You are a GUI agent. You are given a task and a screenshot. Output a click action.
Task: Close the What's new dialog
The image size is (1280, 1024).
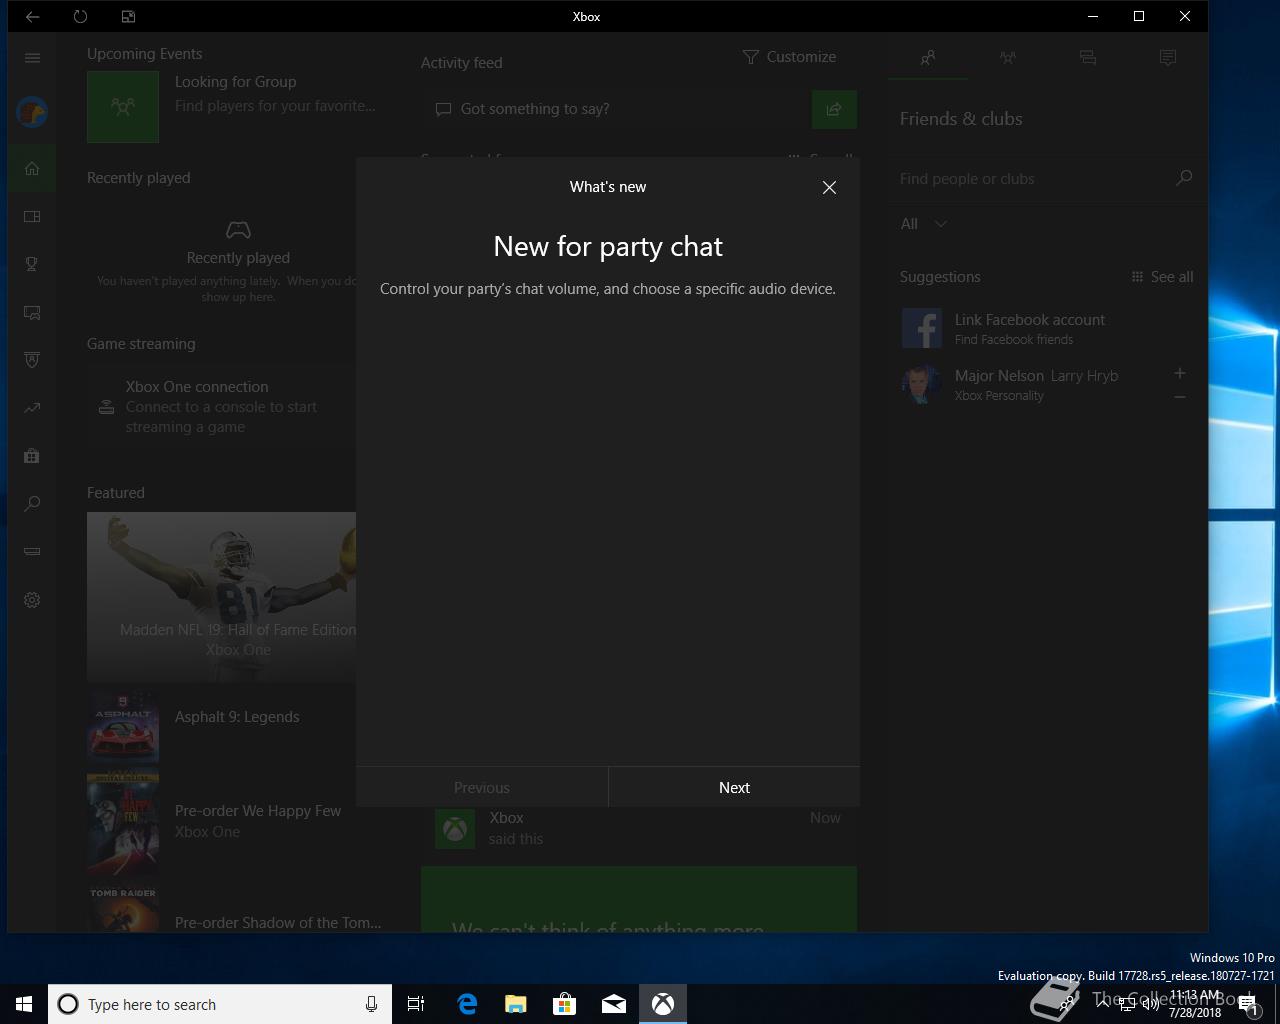(x=829, y=187)
